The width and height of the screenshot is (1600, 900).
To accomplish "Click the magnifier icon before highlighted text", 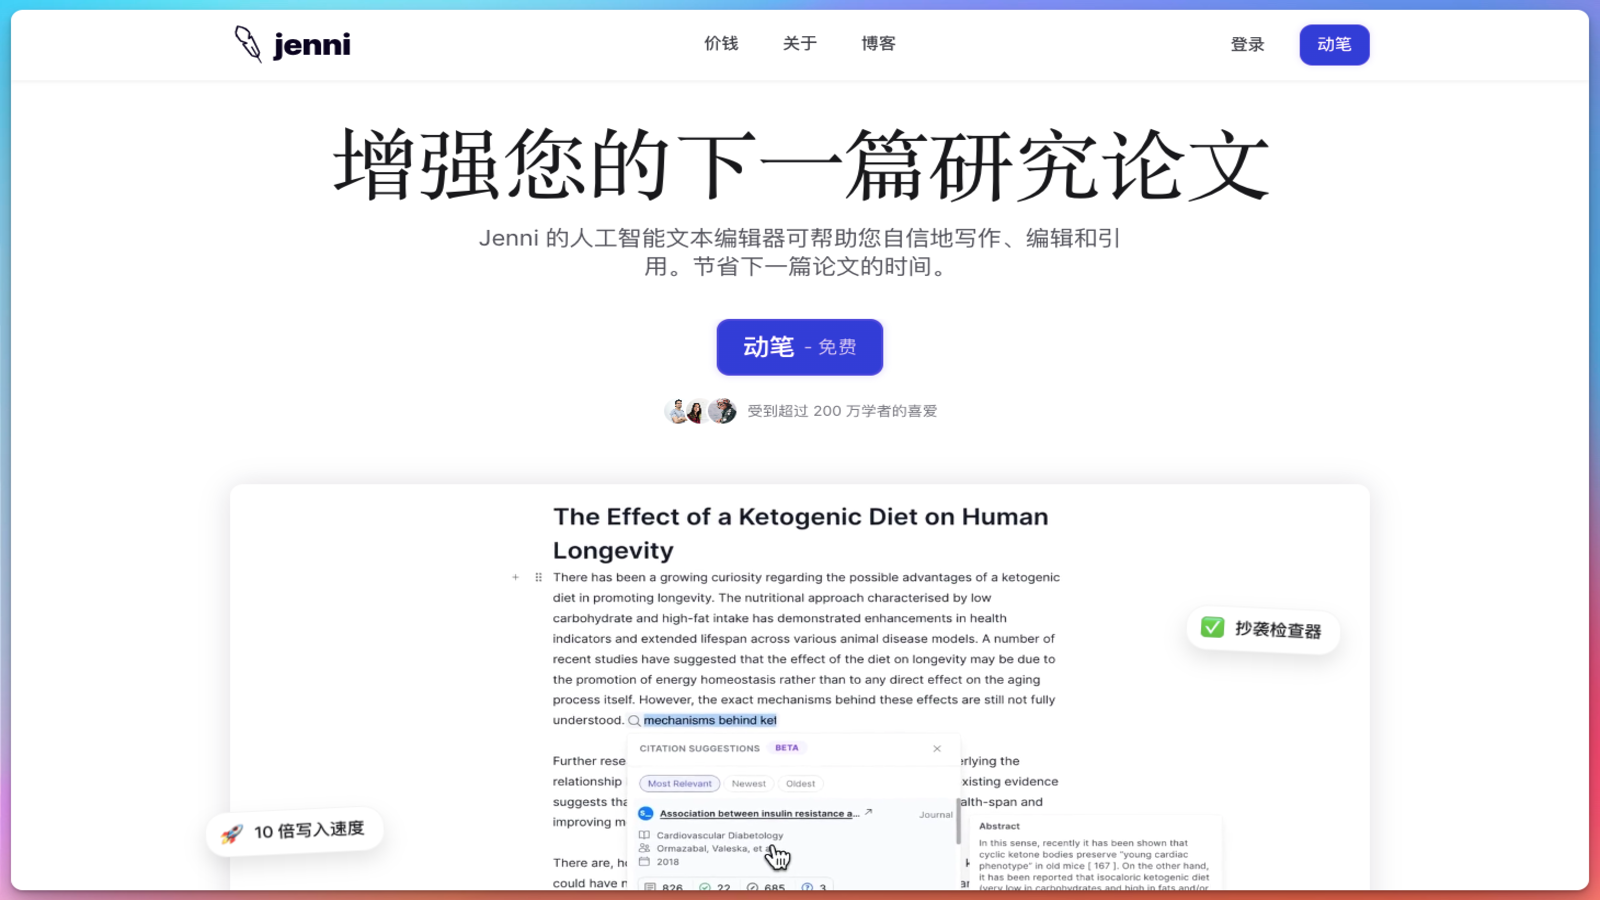I will tap(634, 721).
